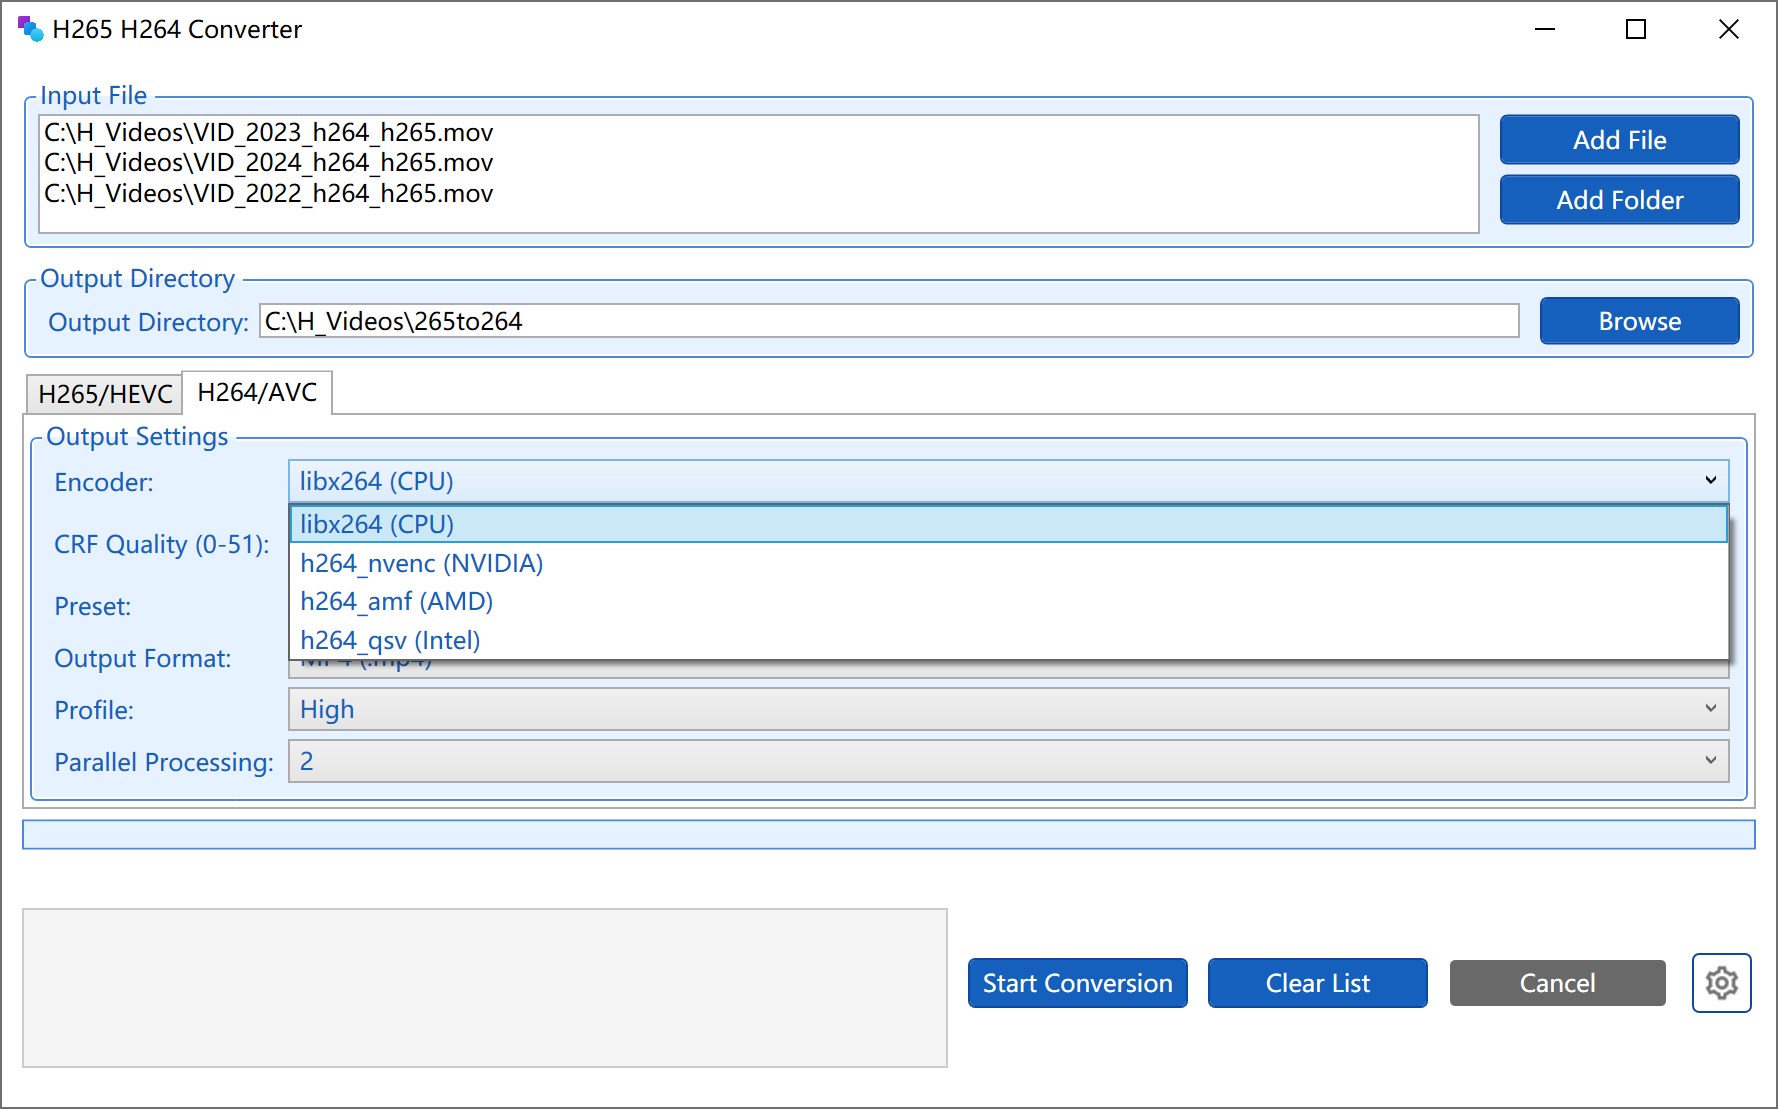Viewport: 1778px width, 1109px height.
Task: Click the empty log output box
Action: (485, 988)
